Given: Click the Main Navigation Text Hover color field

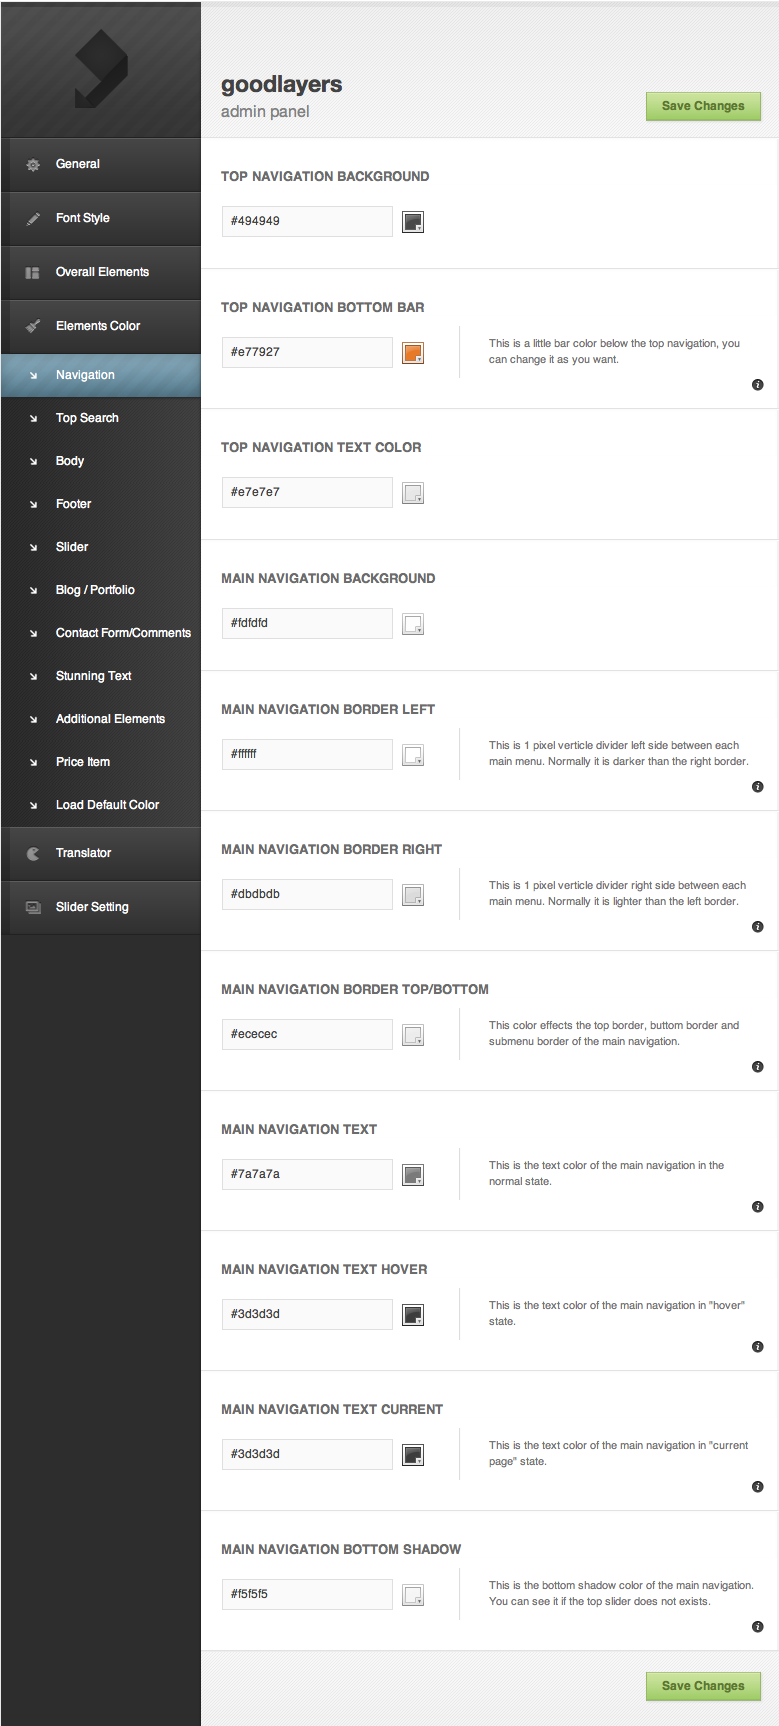Looking at the screenshot, I should pyautogui.click(x=307, y=1314).
